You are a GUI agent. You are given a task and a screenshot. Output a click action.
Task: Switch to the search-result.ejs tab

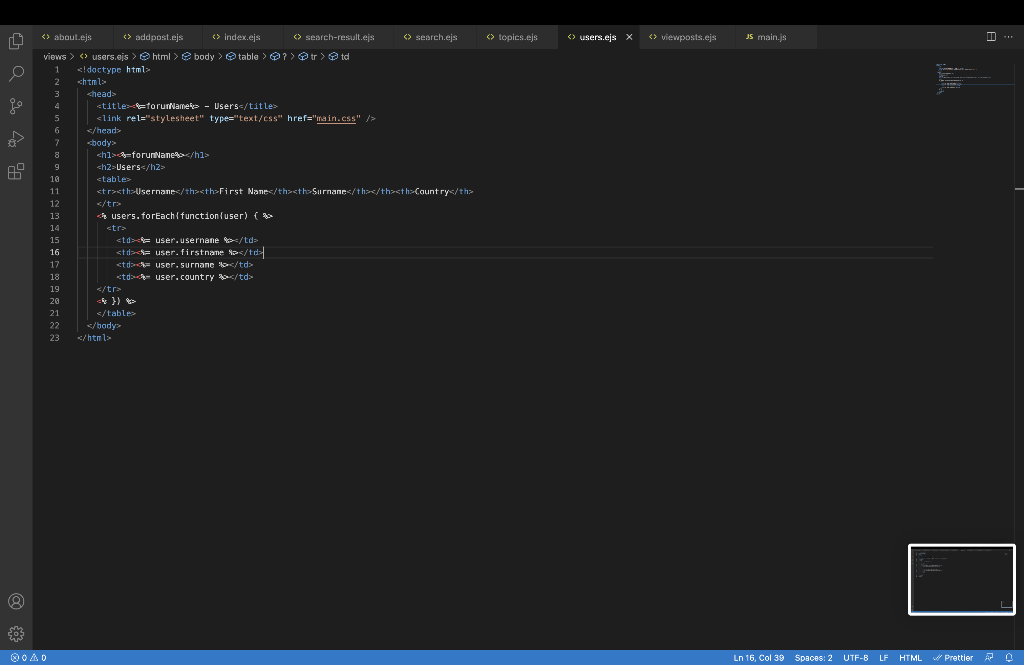(x=339, y=37)
